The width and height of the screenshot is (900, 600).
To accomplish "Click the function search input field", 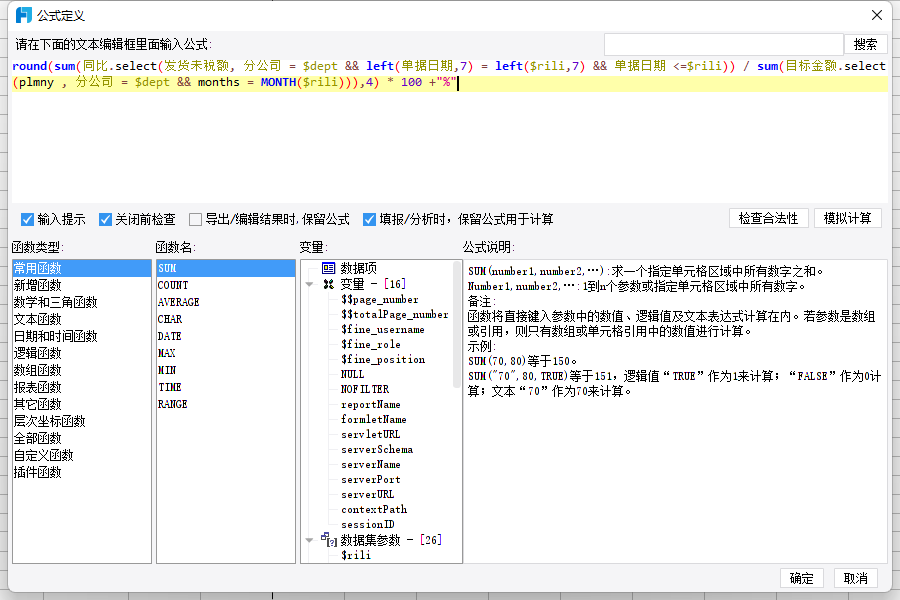I will (x=723, y=44).
